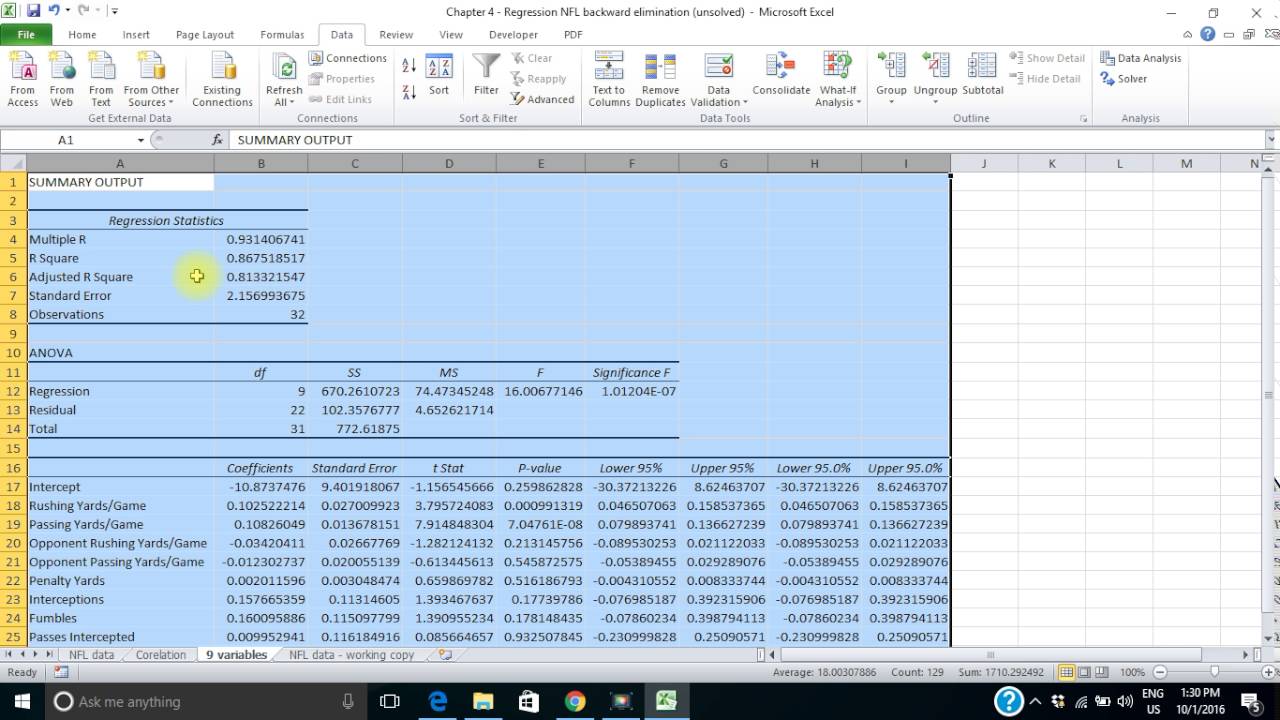Click connection Properties button
The width and height of the screenshot is (1280, 720).
(x=342, y=79)
